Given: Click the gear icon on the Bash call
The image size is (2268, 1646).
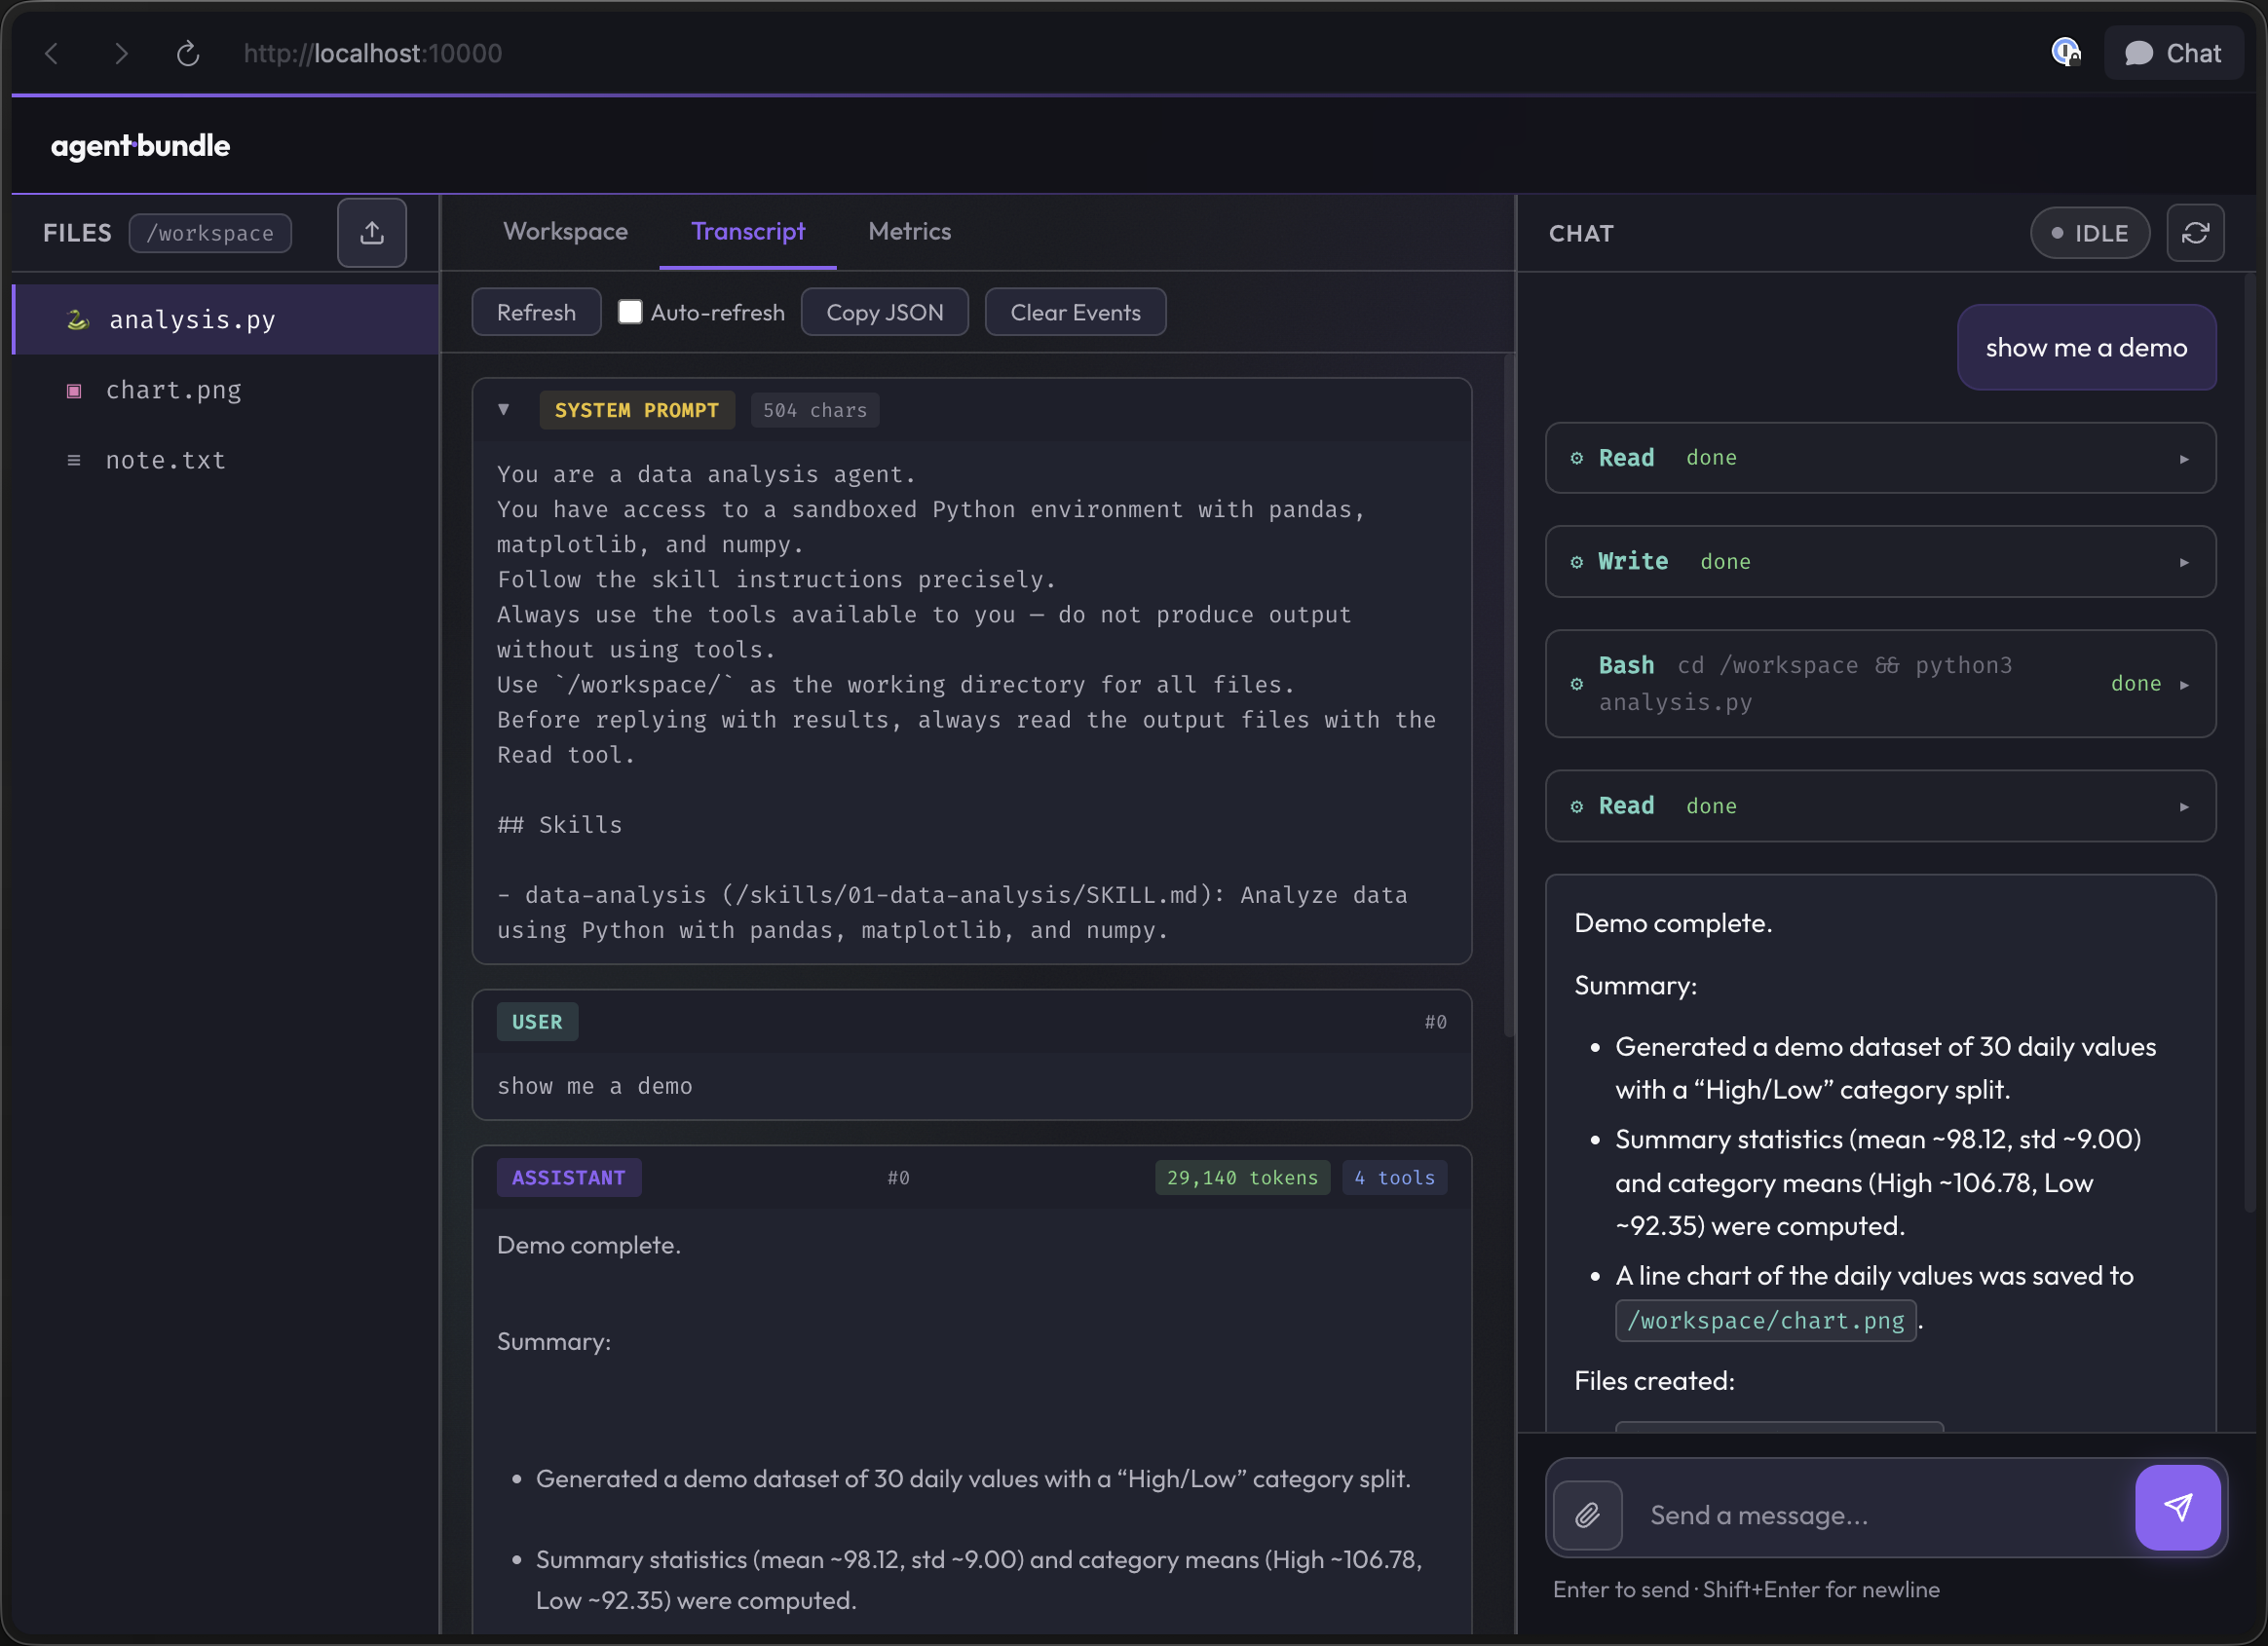Looking at the screenshot, I should click(x=1577, y=684).
